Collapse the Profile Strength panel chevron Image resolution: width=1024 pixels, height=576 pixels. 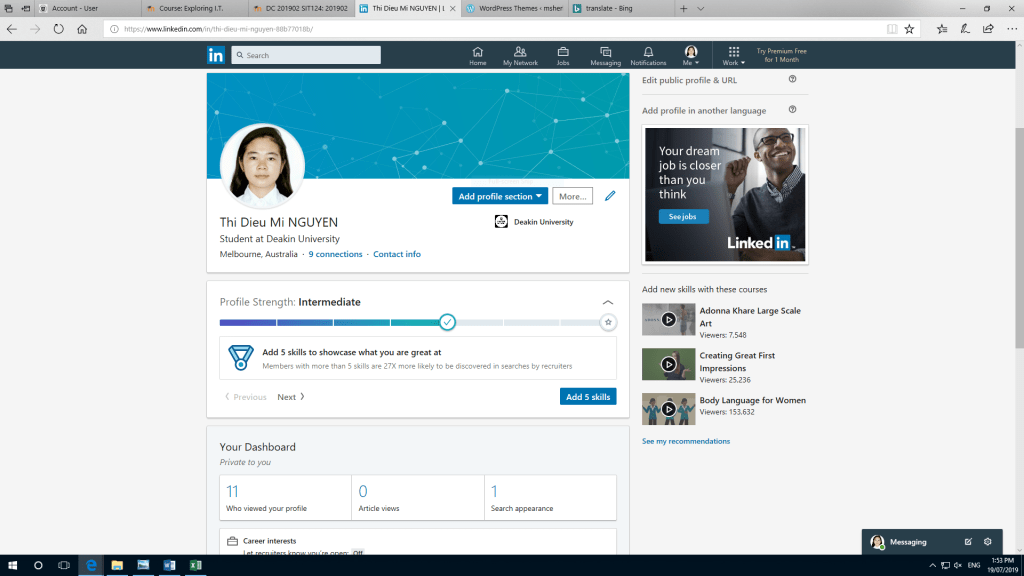click(608, 302)
